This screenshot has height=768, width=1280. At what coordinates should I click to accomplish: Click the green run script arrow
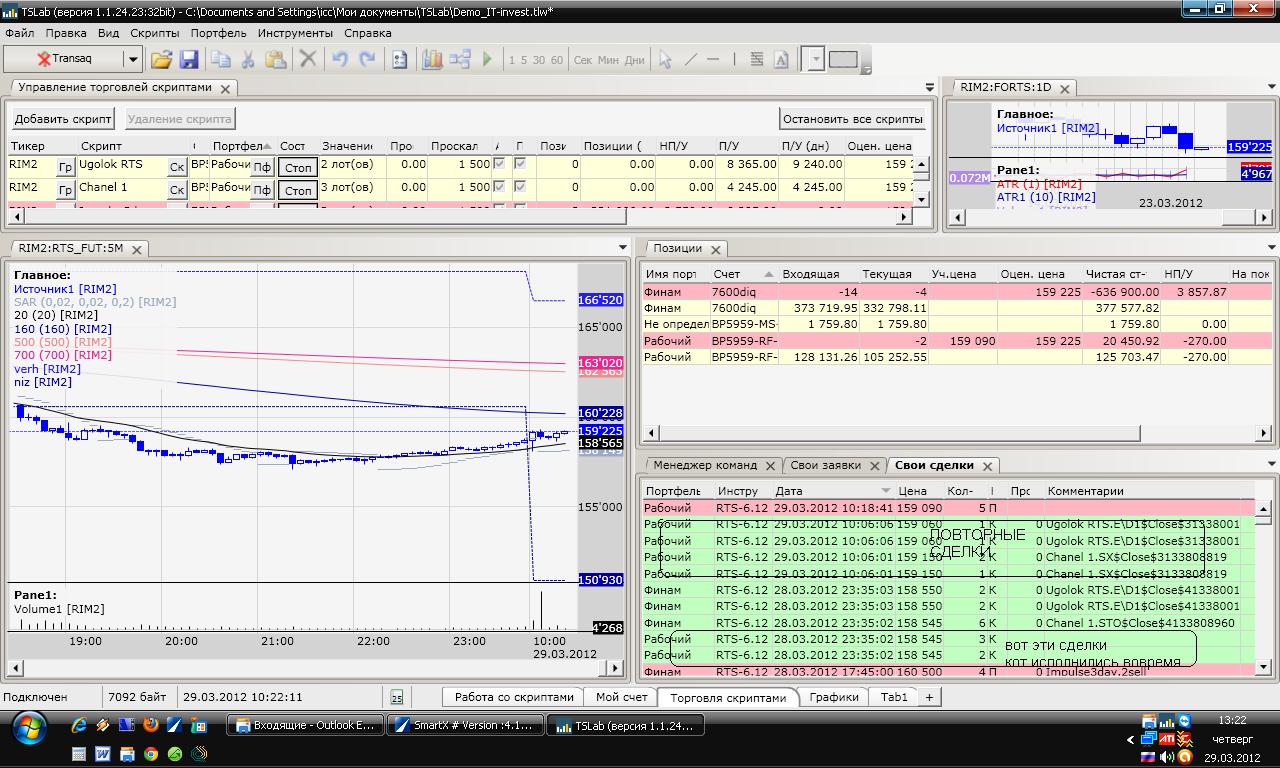(487, 60)
